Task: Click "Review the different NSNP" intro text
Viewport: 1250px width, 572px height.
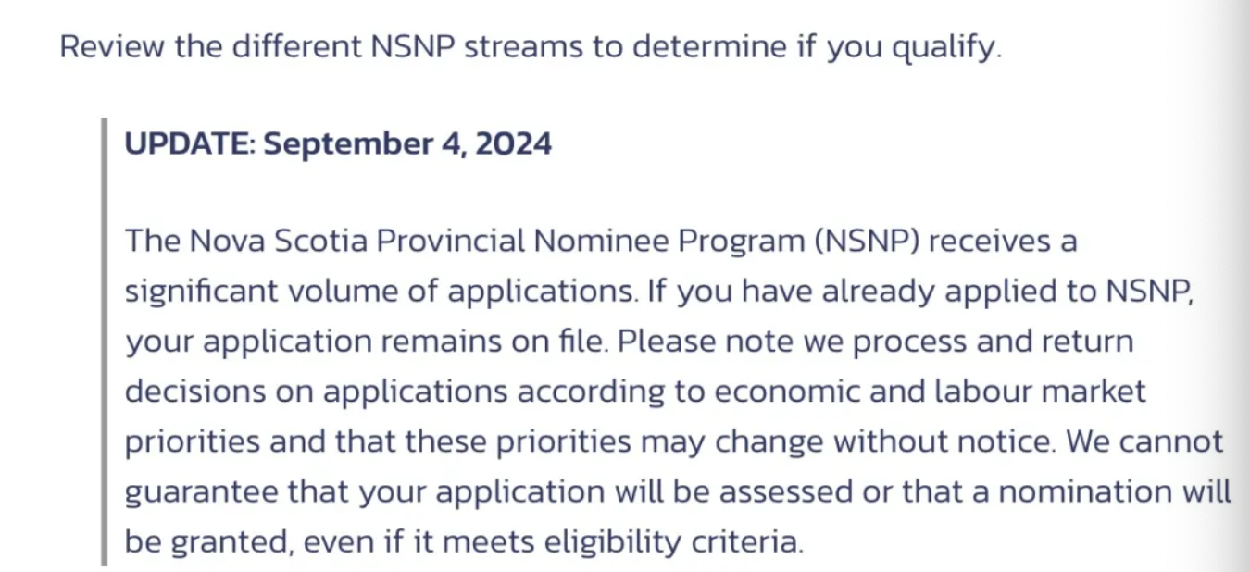Action: [x=257, y=47]
